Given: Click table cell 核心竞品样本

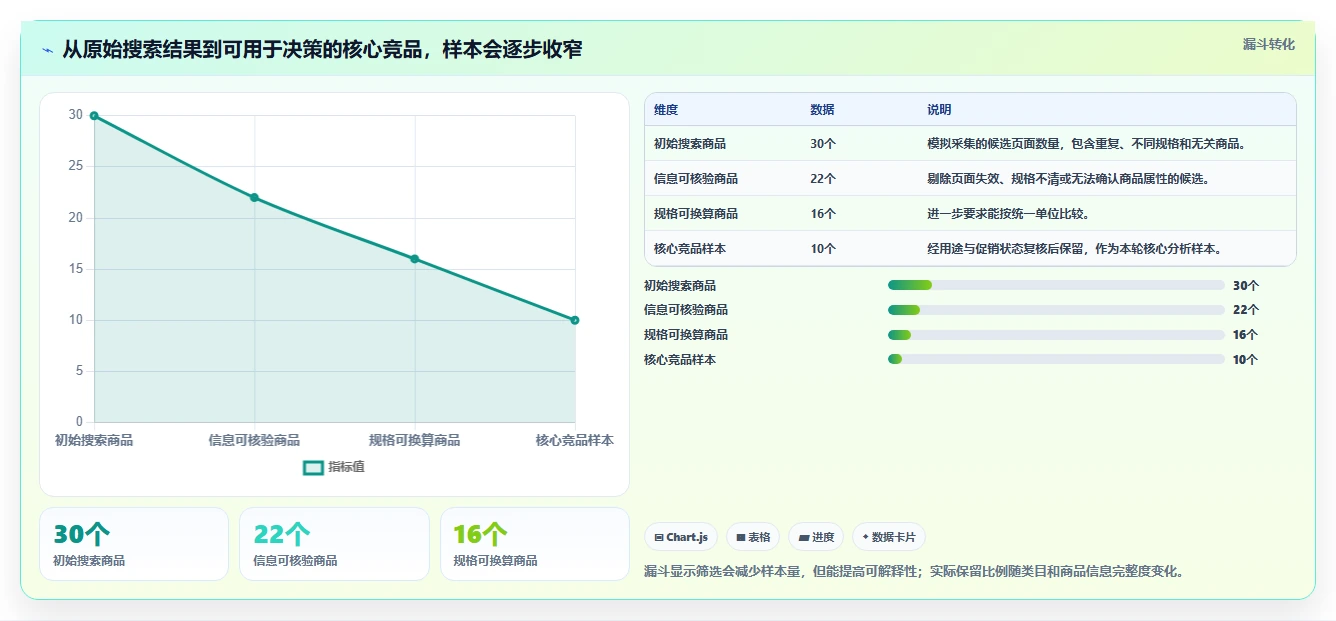Looking at the screenshot, I should 690,249.
